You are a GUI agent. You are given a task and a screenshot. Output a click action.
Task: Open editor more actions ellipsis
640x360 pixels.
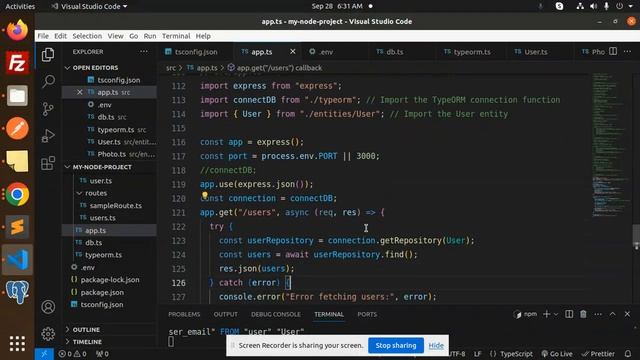tap(627, 51)
